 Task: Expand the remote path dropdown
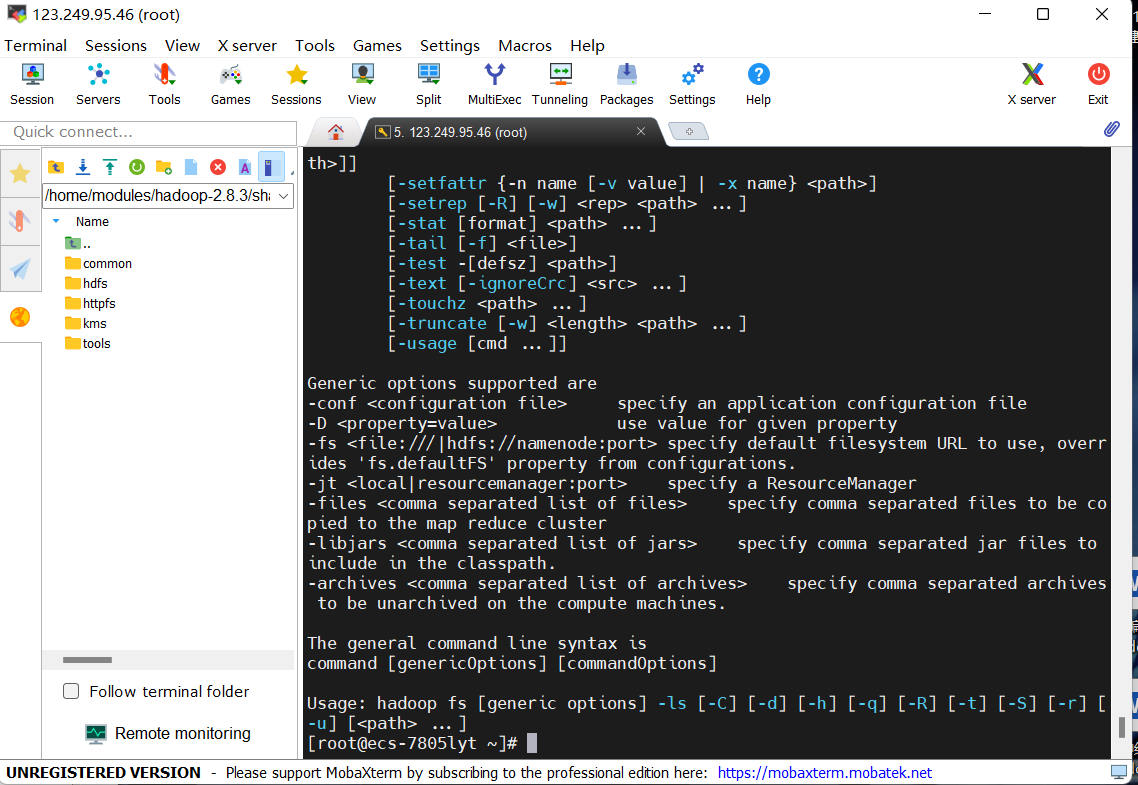point(283,196)
